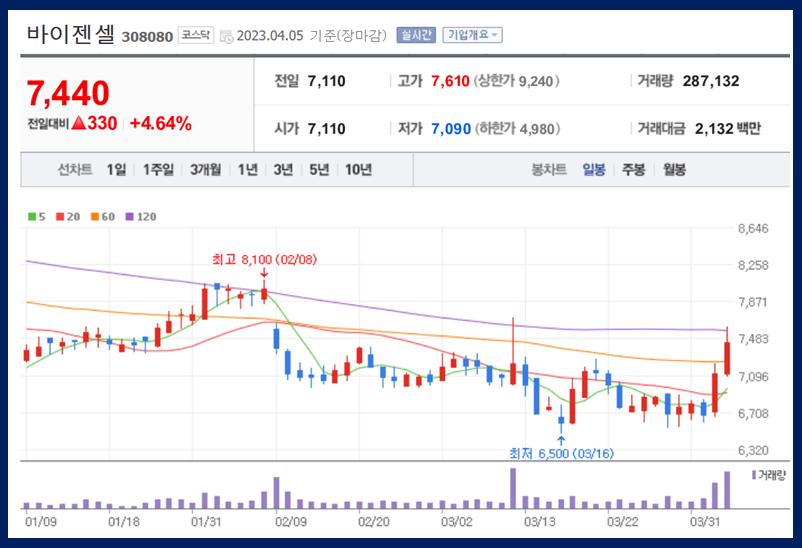Click the 최고 8,100 (02/08) marker
The height and width of the screenshot is (548, 802).
click(264, 259)
